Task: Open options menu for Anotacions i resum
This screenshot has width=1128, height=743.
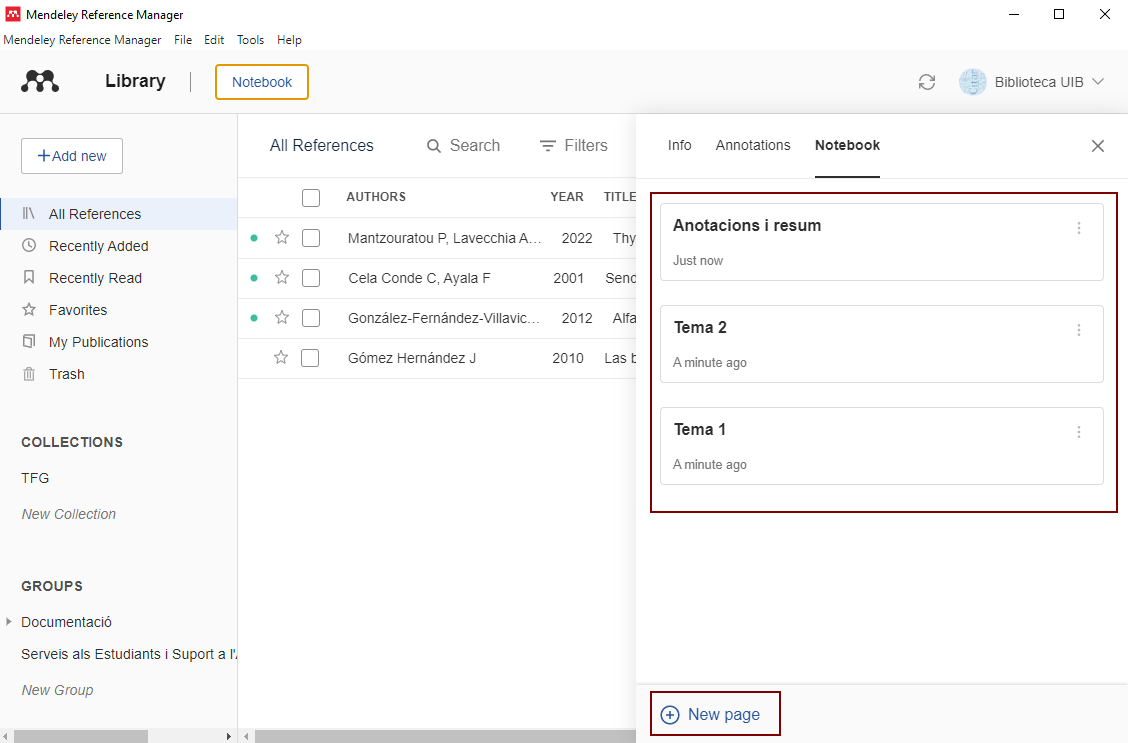Action: click(x=1078, y=228)
